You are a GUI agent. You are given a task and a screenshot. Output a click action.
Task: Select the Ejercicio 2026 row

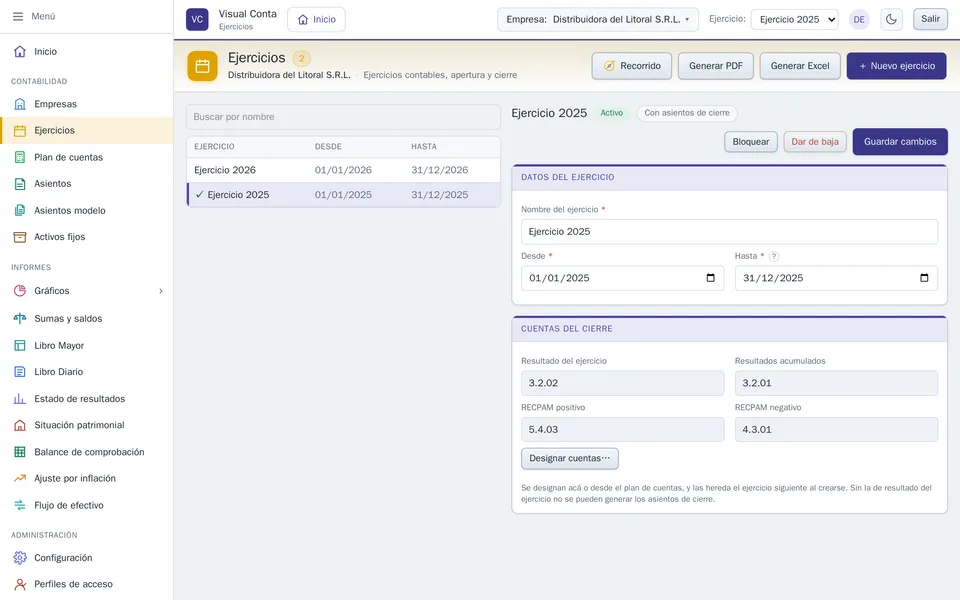pyautogui.click(x=343, y=170)
